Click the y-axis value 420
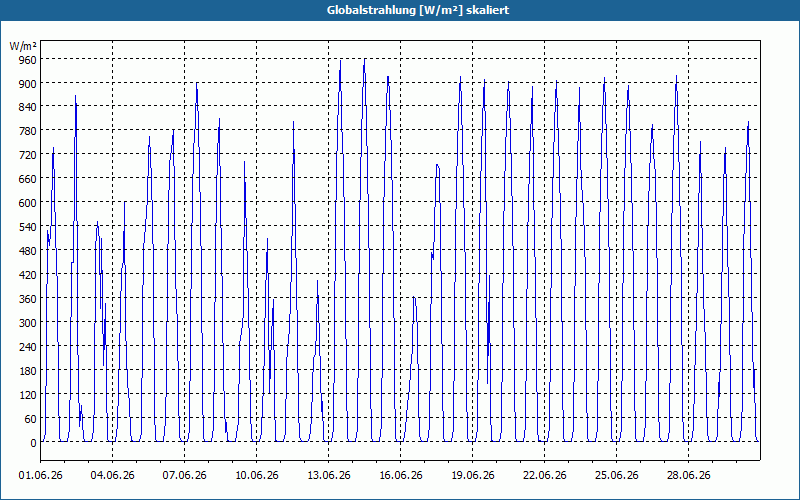Image resolution: width=800 pixels, height=500 pixels. coord(28,275)
